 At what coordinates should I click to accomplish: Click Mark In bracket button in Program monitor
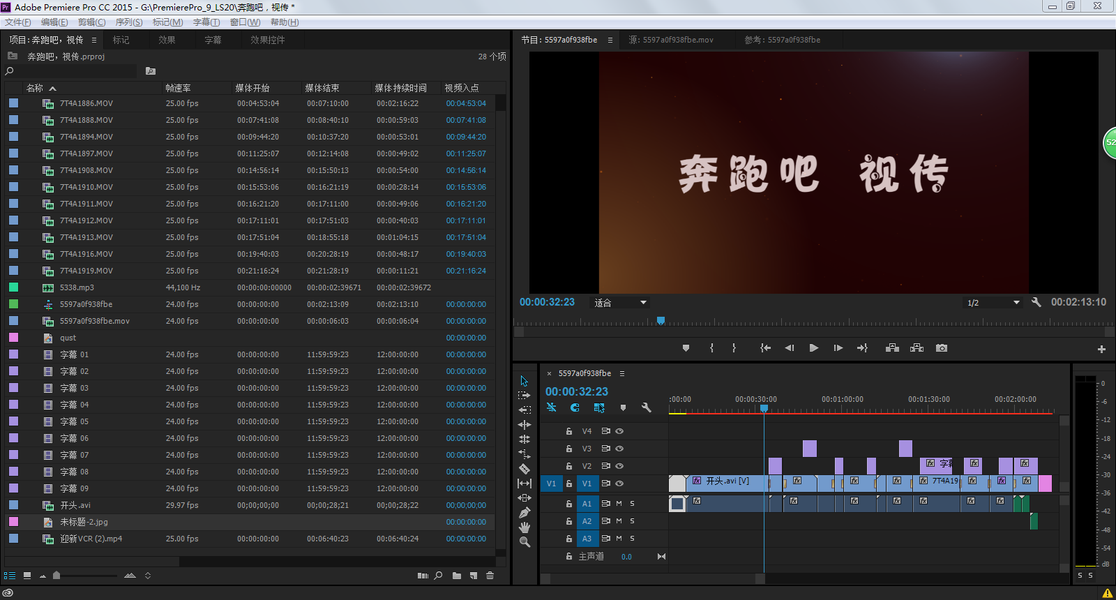711,348
